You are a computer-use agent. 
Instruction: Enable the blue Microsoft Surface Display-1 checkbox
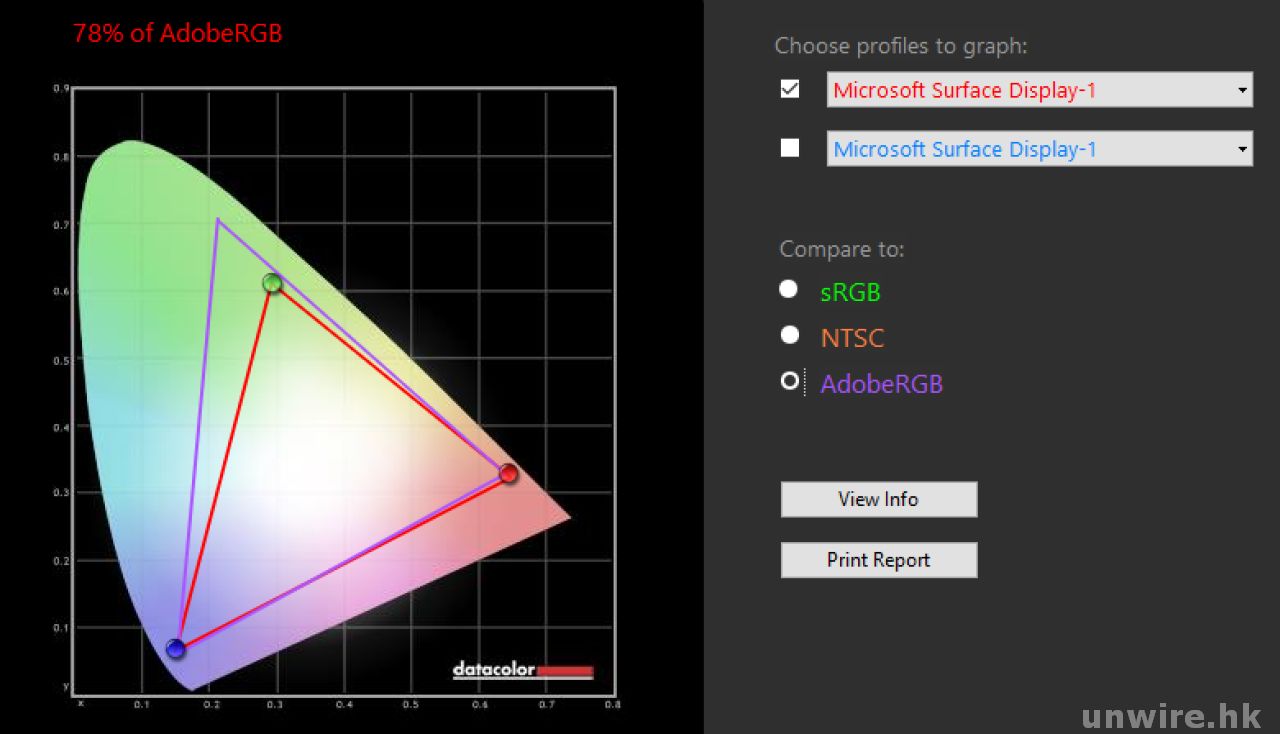click(790, 148)
